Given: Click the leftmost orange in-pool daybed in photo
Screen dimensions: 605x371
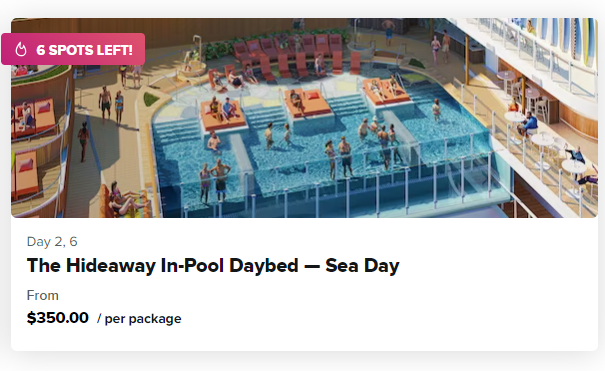Looking at the screenshot, I should (223, 115).
